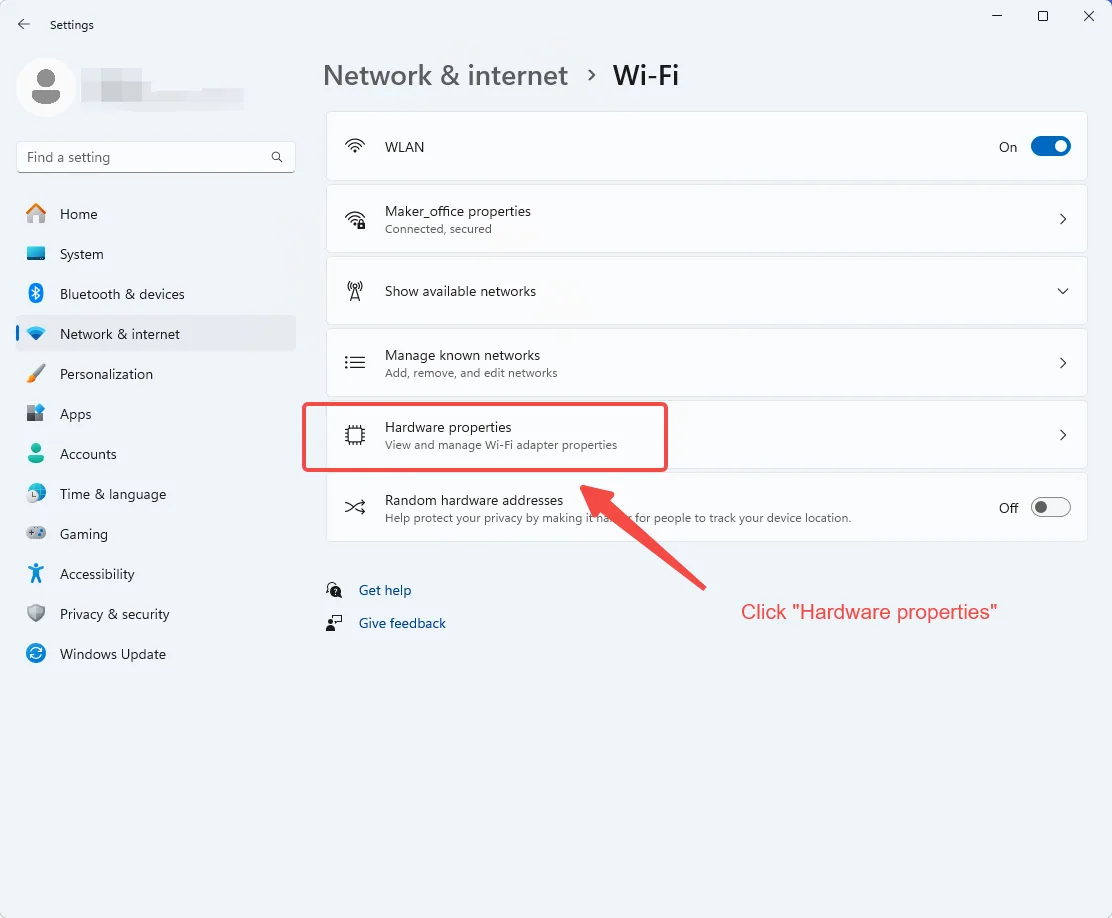This screenshot has height=918, width=1112.
Task: Click the Accessibility figure icon
Action: pos(36,573)
